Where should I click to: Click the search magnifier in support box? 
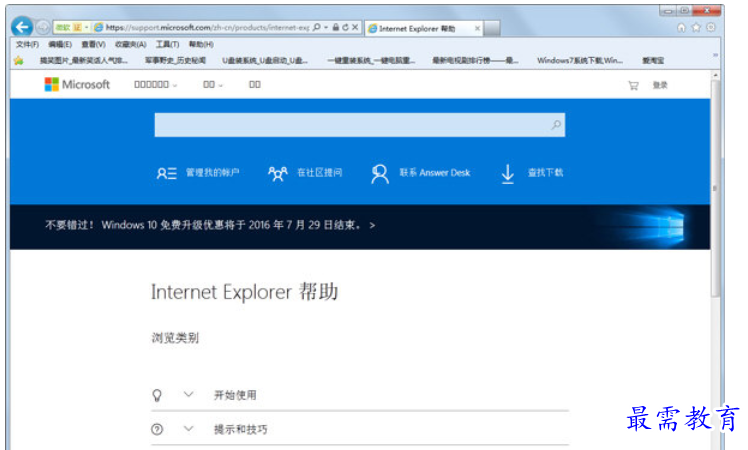point(556,125)
